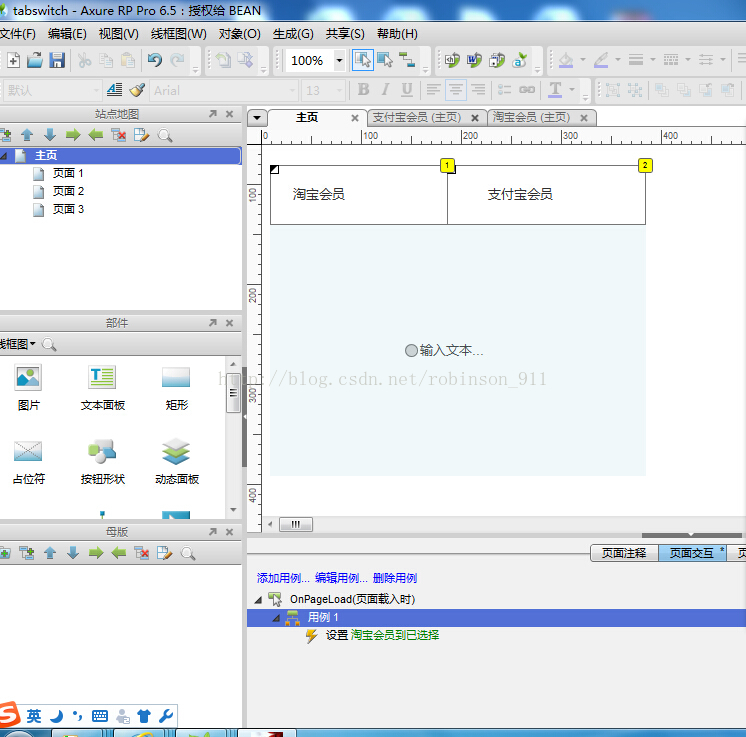746x737 pixels.
Task: Click delete master icon in masters toolbar
Action: 142,553
